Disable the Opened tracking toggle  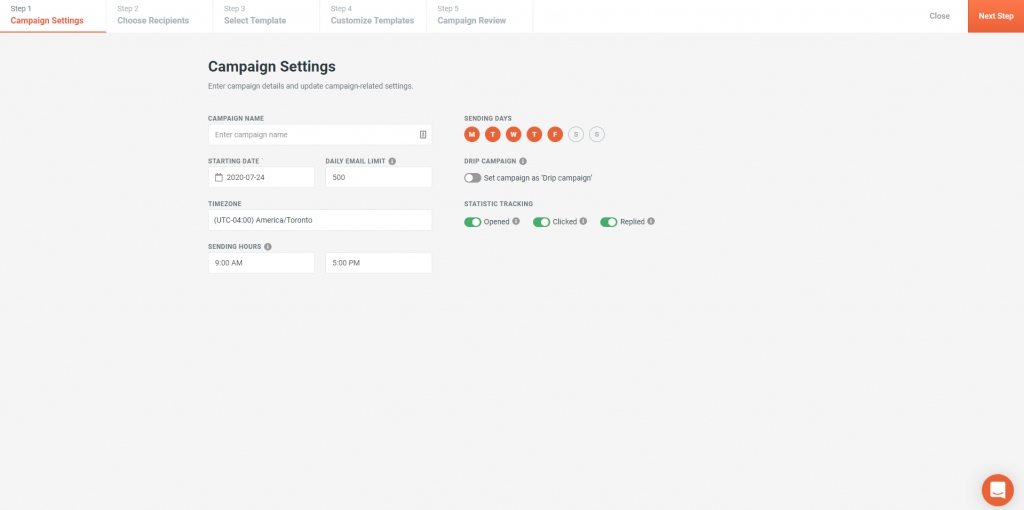click(x=472, y=222)
